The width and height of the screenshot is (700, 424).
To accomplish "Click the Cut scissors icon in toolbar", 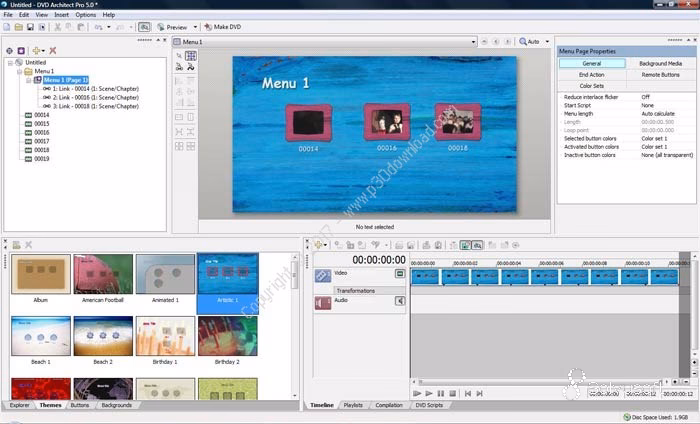I will tap(58, 27).
